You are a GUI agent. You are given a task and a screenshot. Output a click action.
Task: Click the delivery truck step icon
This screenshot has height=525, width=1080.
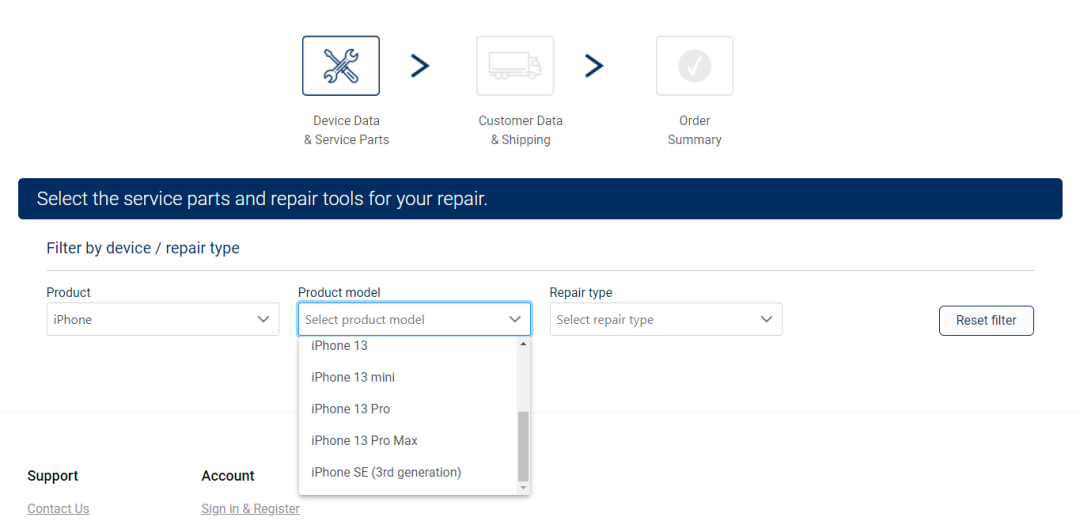click(514, 66)
